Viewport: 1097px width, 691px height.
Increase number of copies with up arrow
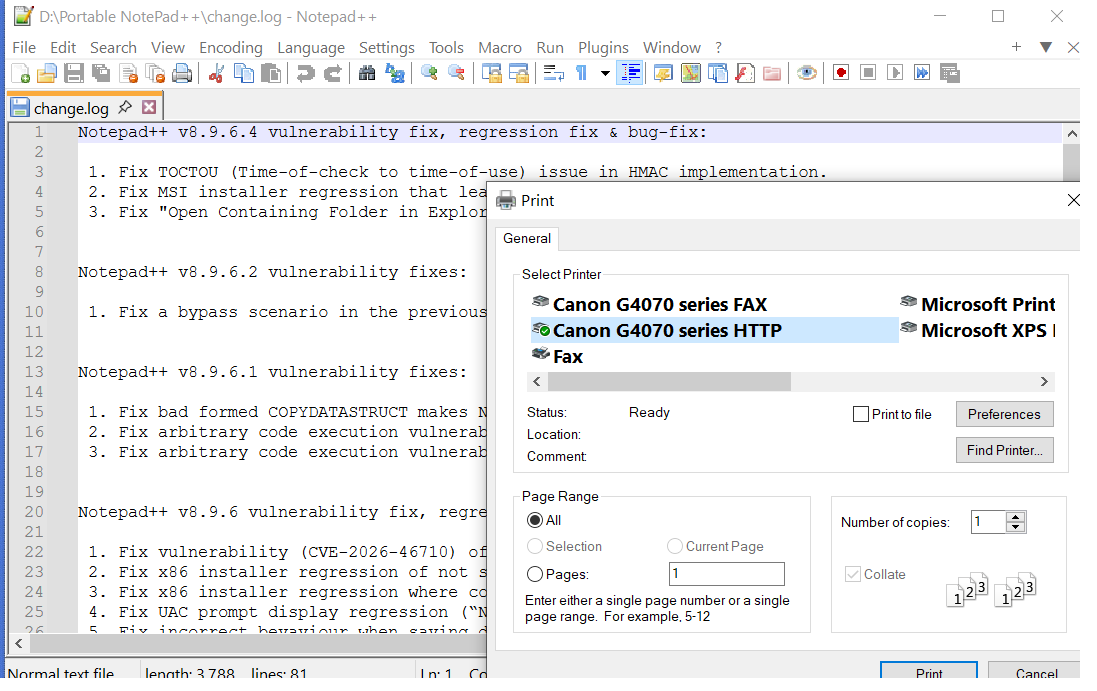(1016, 517)
